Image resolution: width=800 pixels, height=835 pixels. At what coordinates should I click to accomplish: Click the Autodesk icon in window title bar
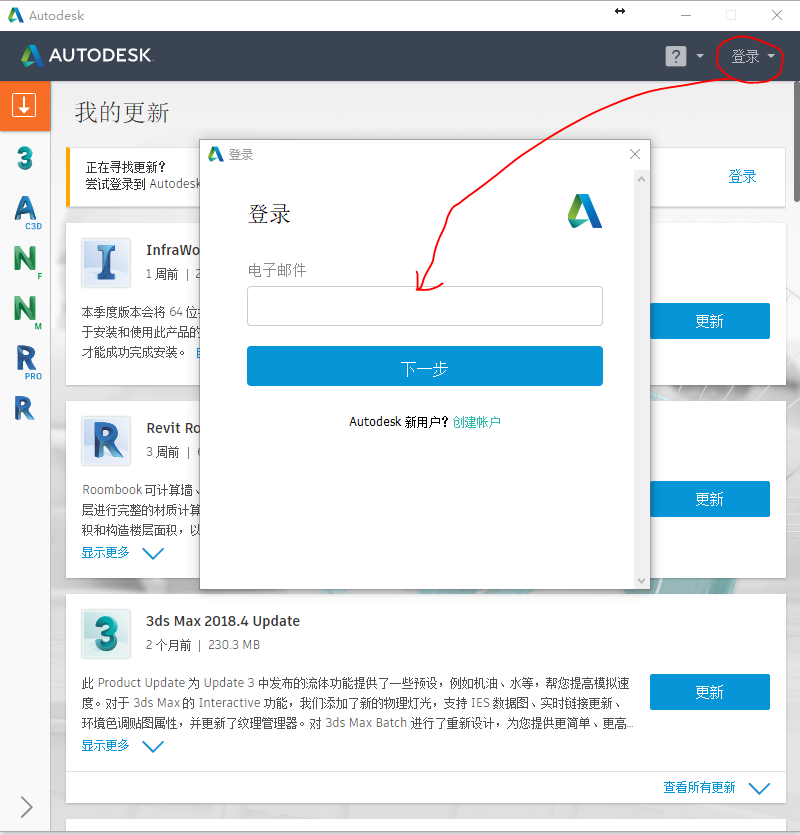(x=15, y=15)
